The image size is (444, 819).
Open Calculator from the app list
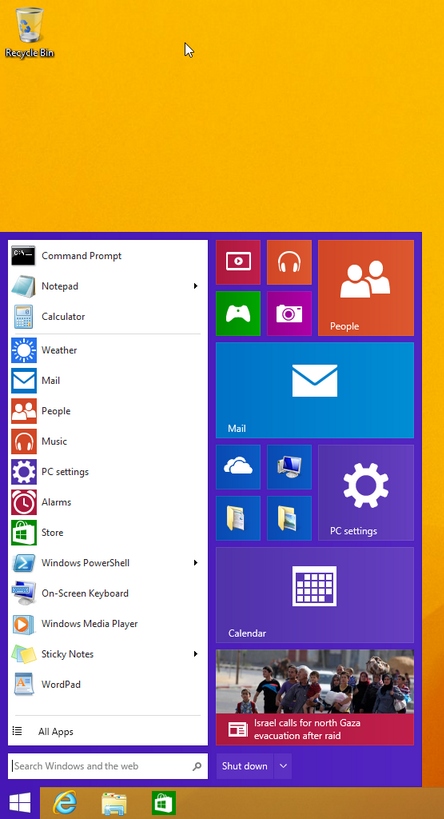click(x=108, y=317)
